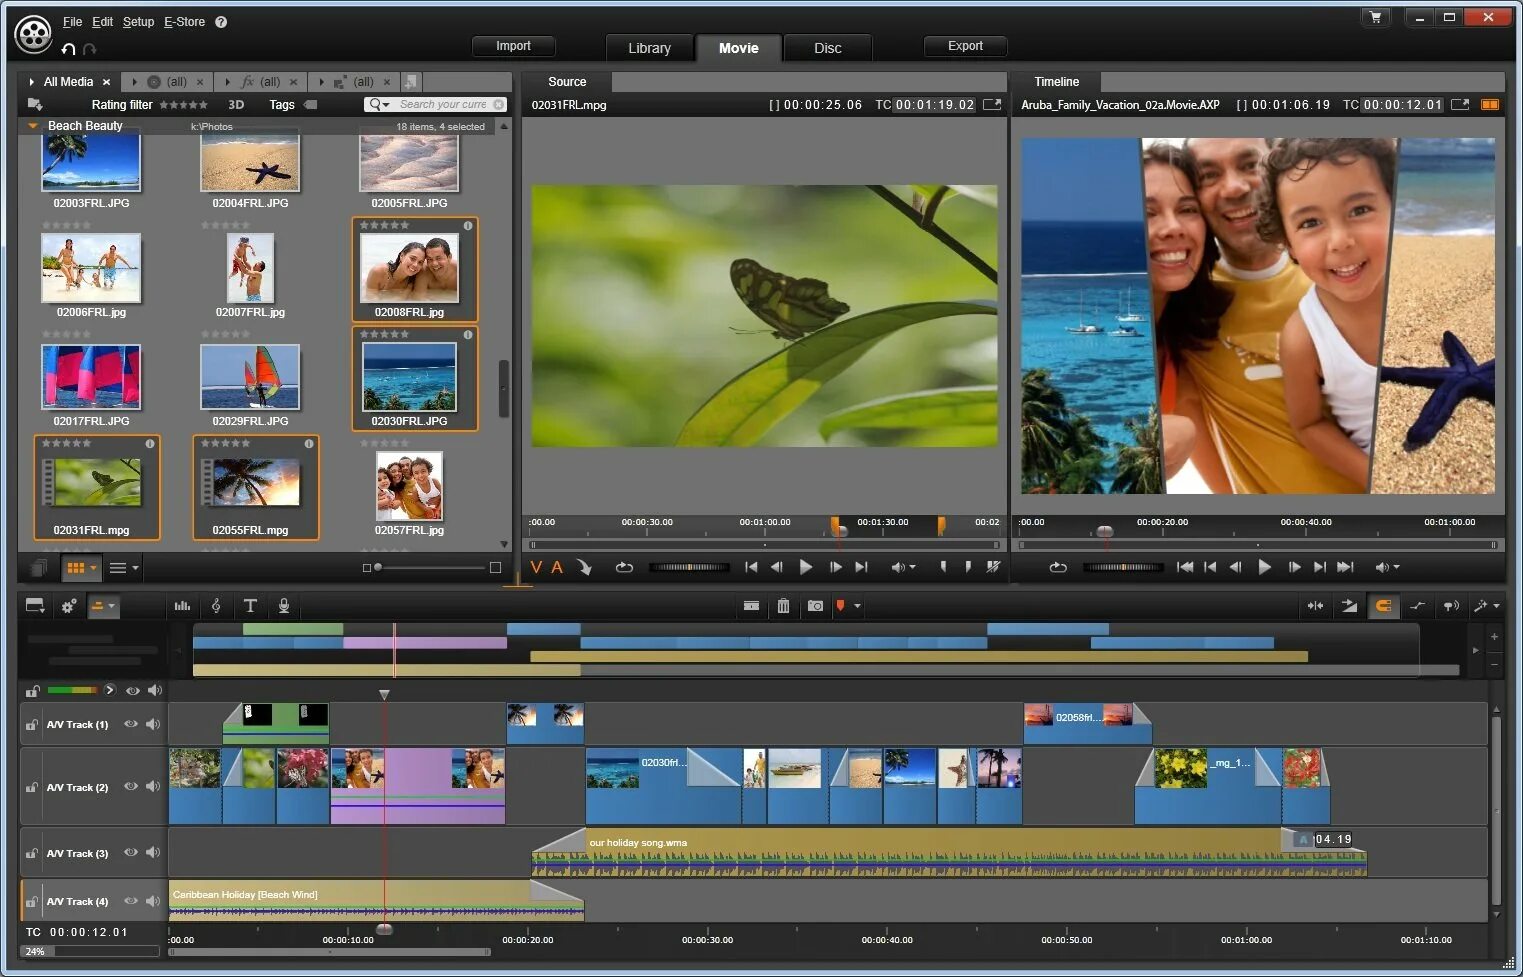Click the undo arrow icon
Viewport: 1523px width, 977px height.
[x=68, y=49]
